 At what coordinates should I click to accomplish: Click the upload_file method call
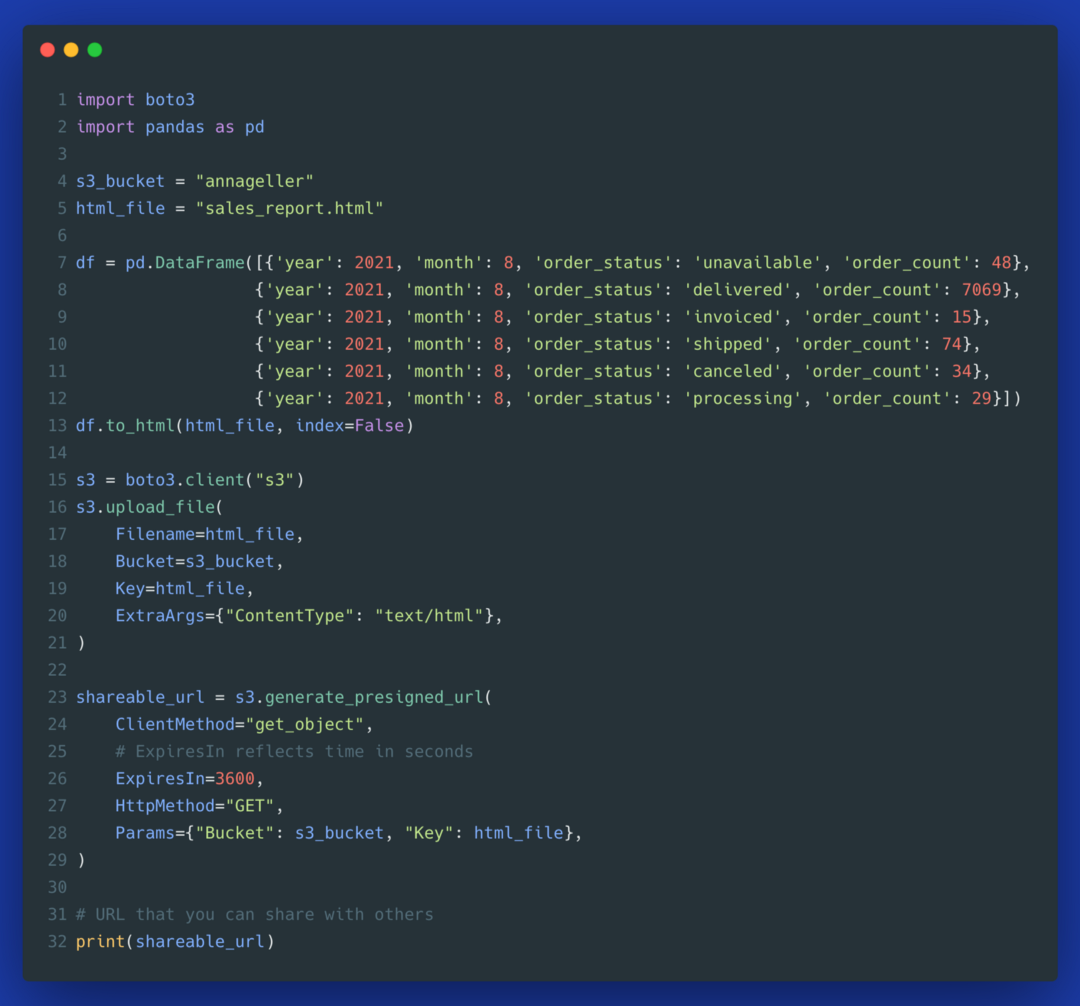click(155, 508)
